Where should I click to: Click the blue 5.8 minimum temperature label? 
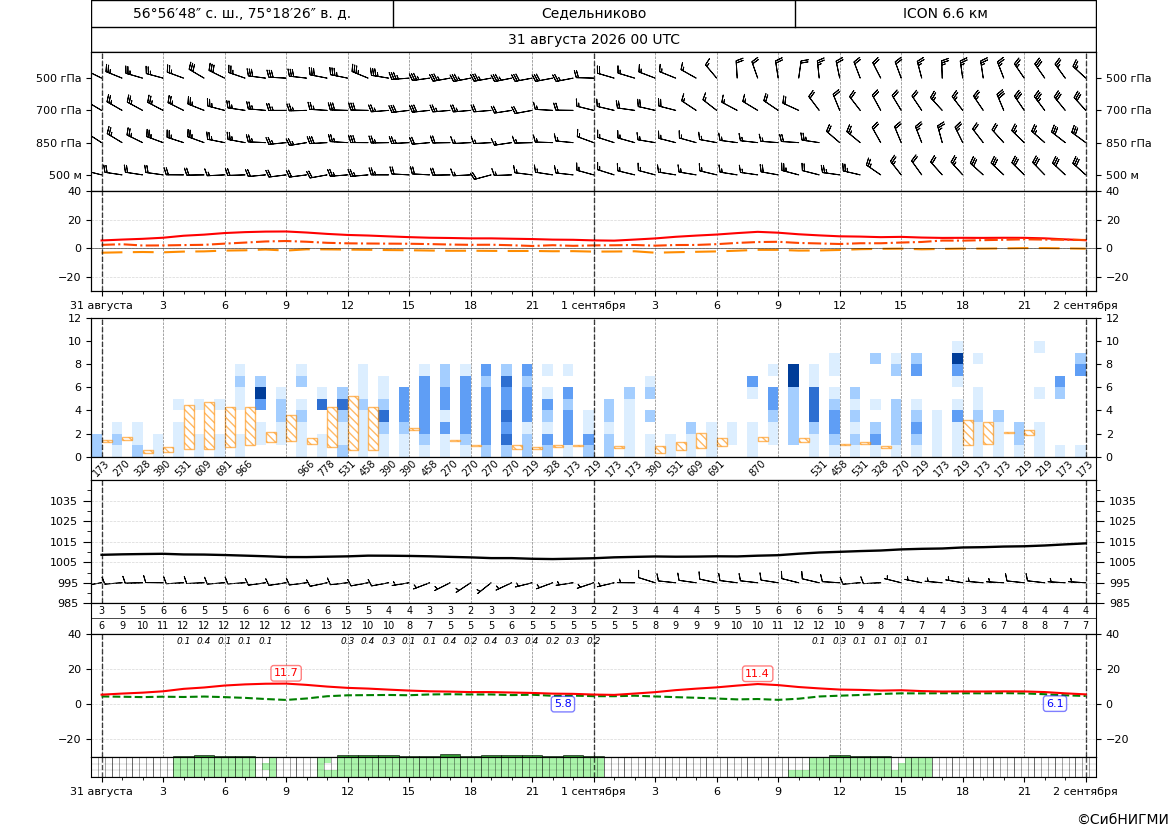click(563, 703)
